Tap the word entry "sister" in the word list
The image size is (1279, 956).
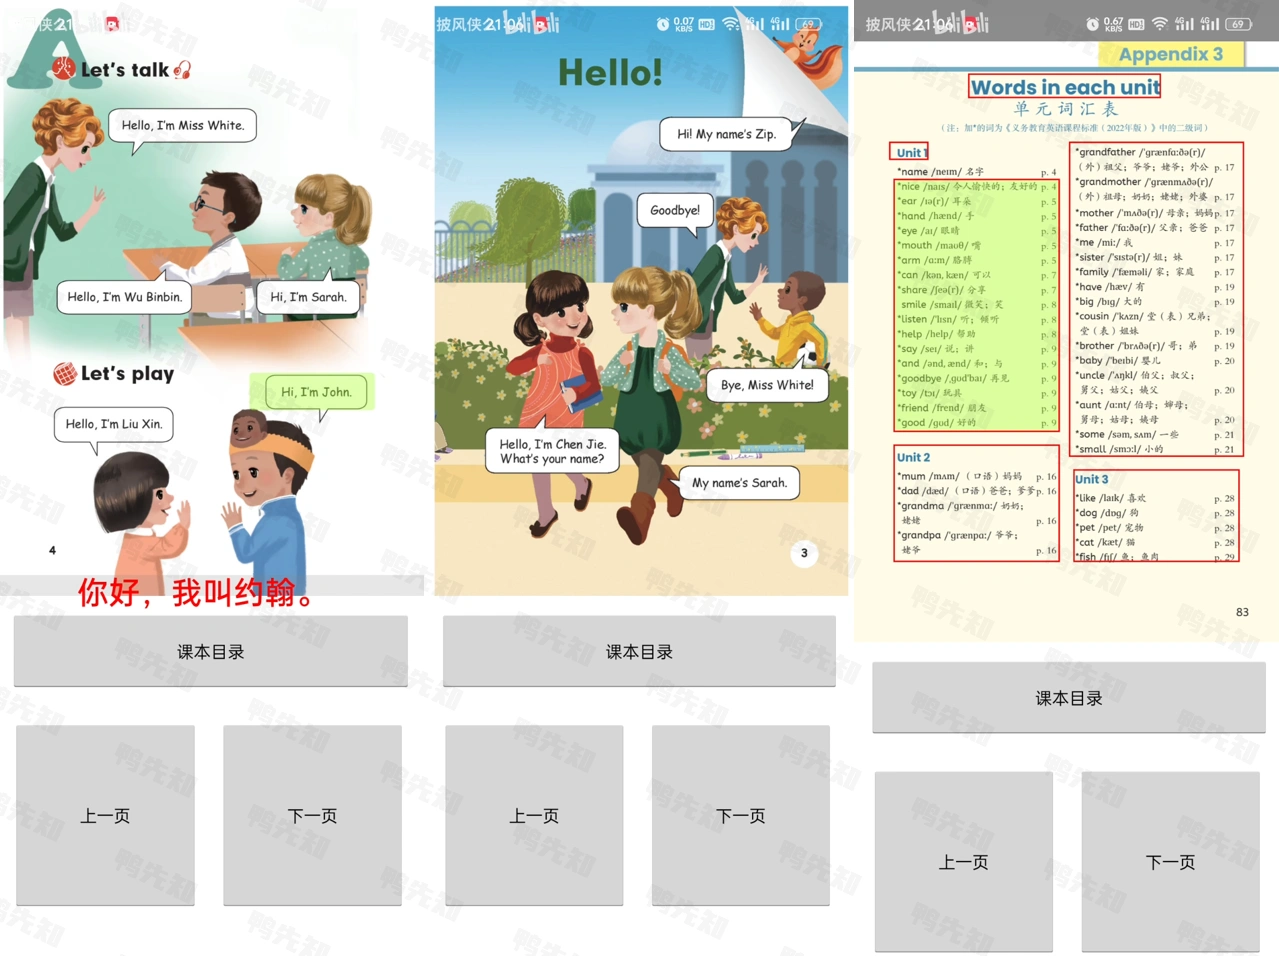(x=1155, y=257)
